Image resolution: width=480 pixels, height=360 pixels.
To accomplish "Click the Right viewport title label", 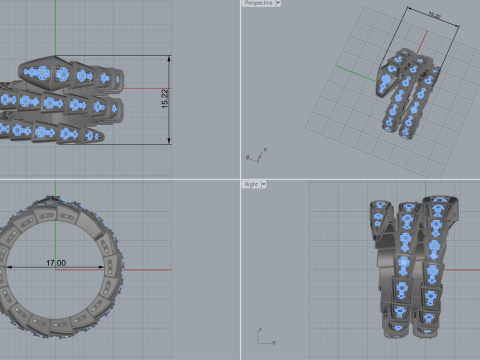I will [251, 184].
